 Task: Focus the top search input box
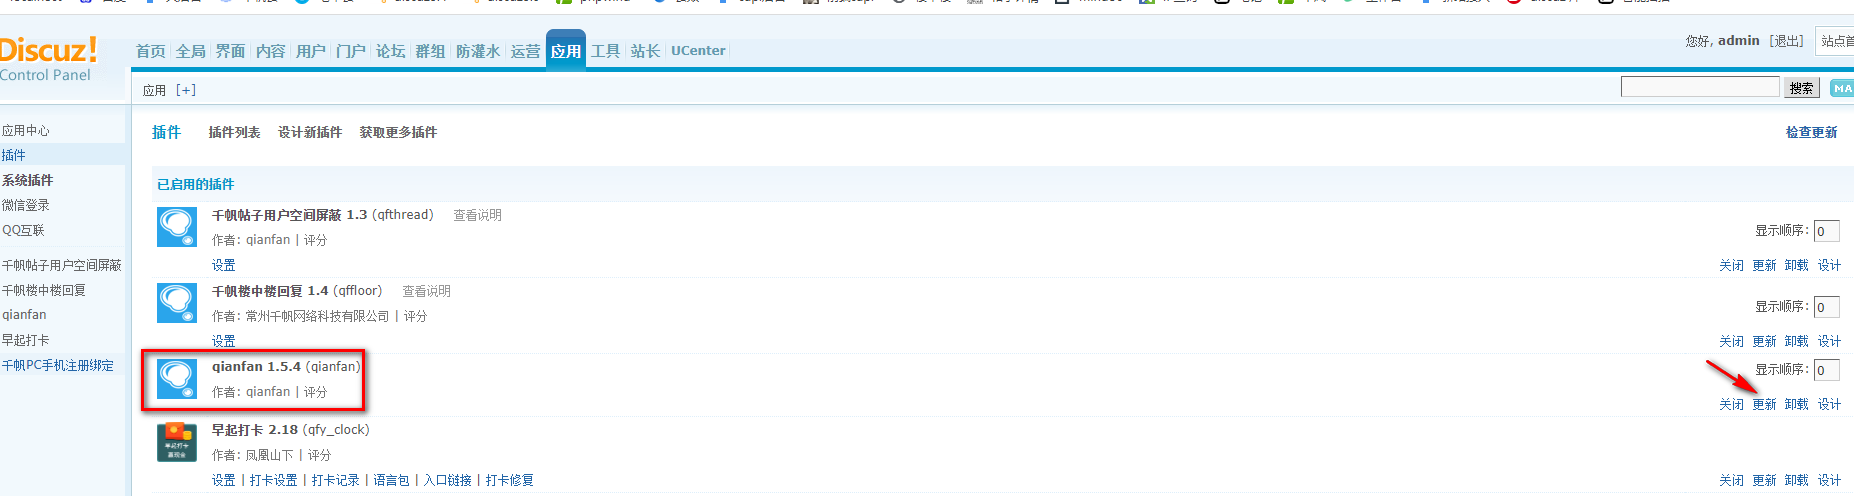coord(1700,87)
